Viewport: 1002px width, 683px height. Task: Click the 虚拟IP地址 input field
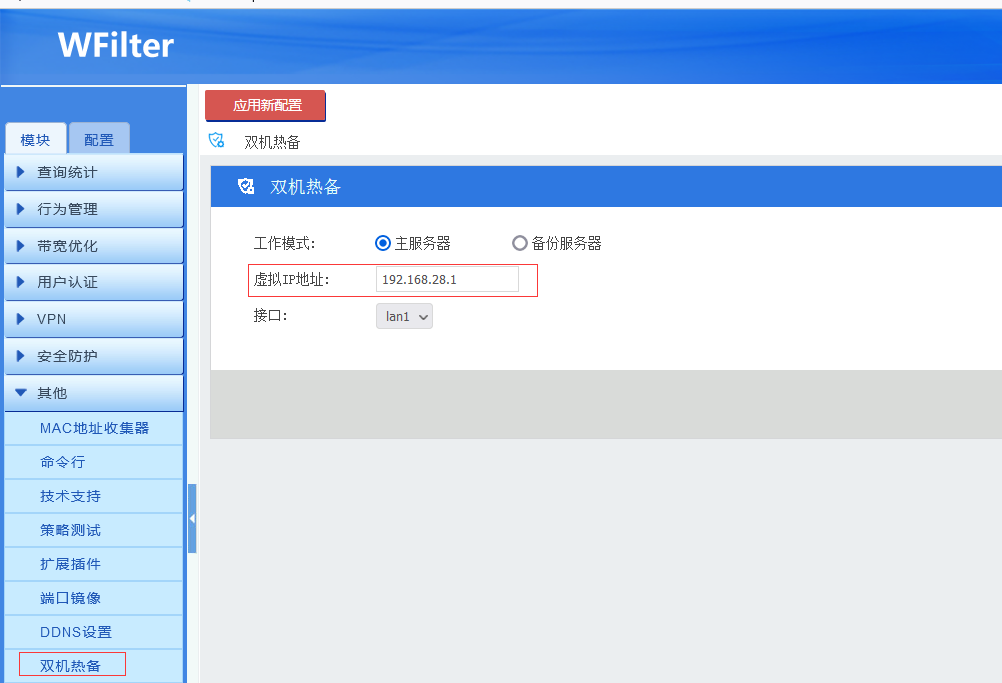tap(447, 280)
